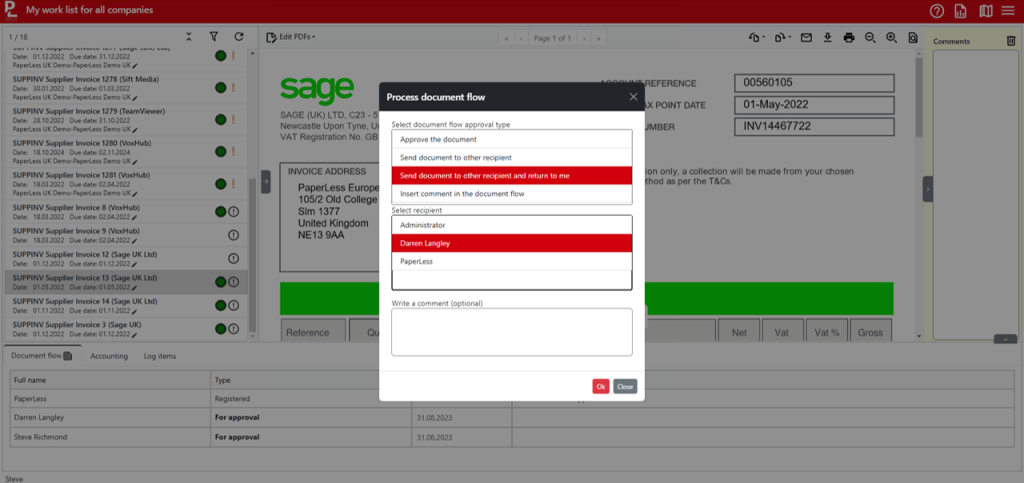Select 'Insert comment in the document flow' option
1024x483 pixels.
pyautogui.click(x=511, y=193)
